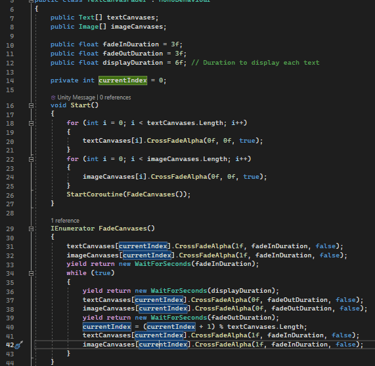Screen dimensions: 375x366
Task: Click highlighted currentIndex on line 32
Action: coord(147,255)
